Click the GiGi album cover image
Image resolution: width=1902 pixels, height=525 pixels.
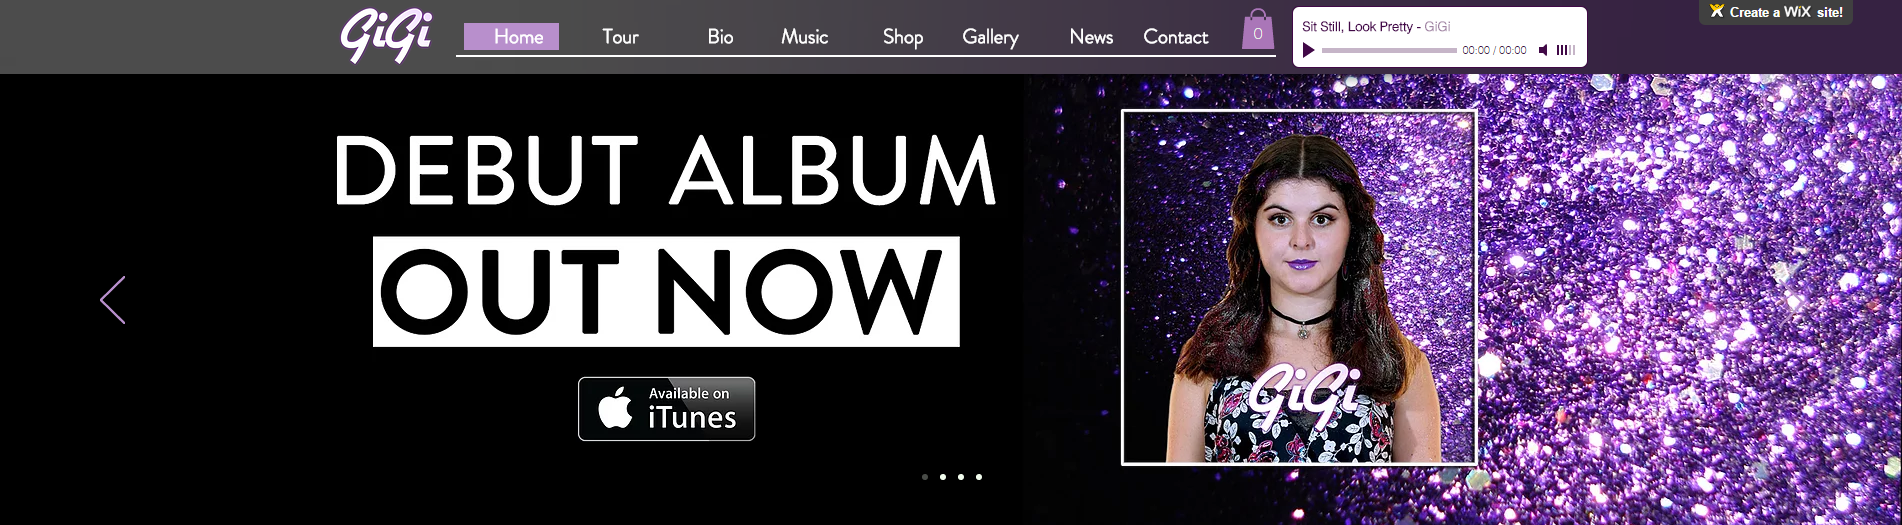click(1299, 287)
